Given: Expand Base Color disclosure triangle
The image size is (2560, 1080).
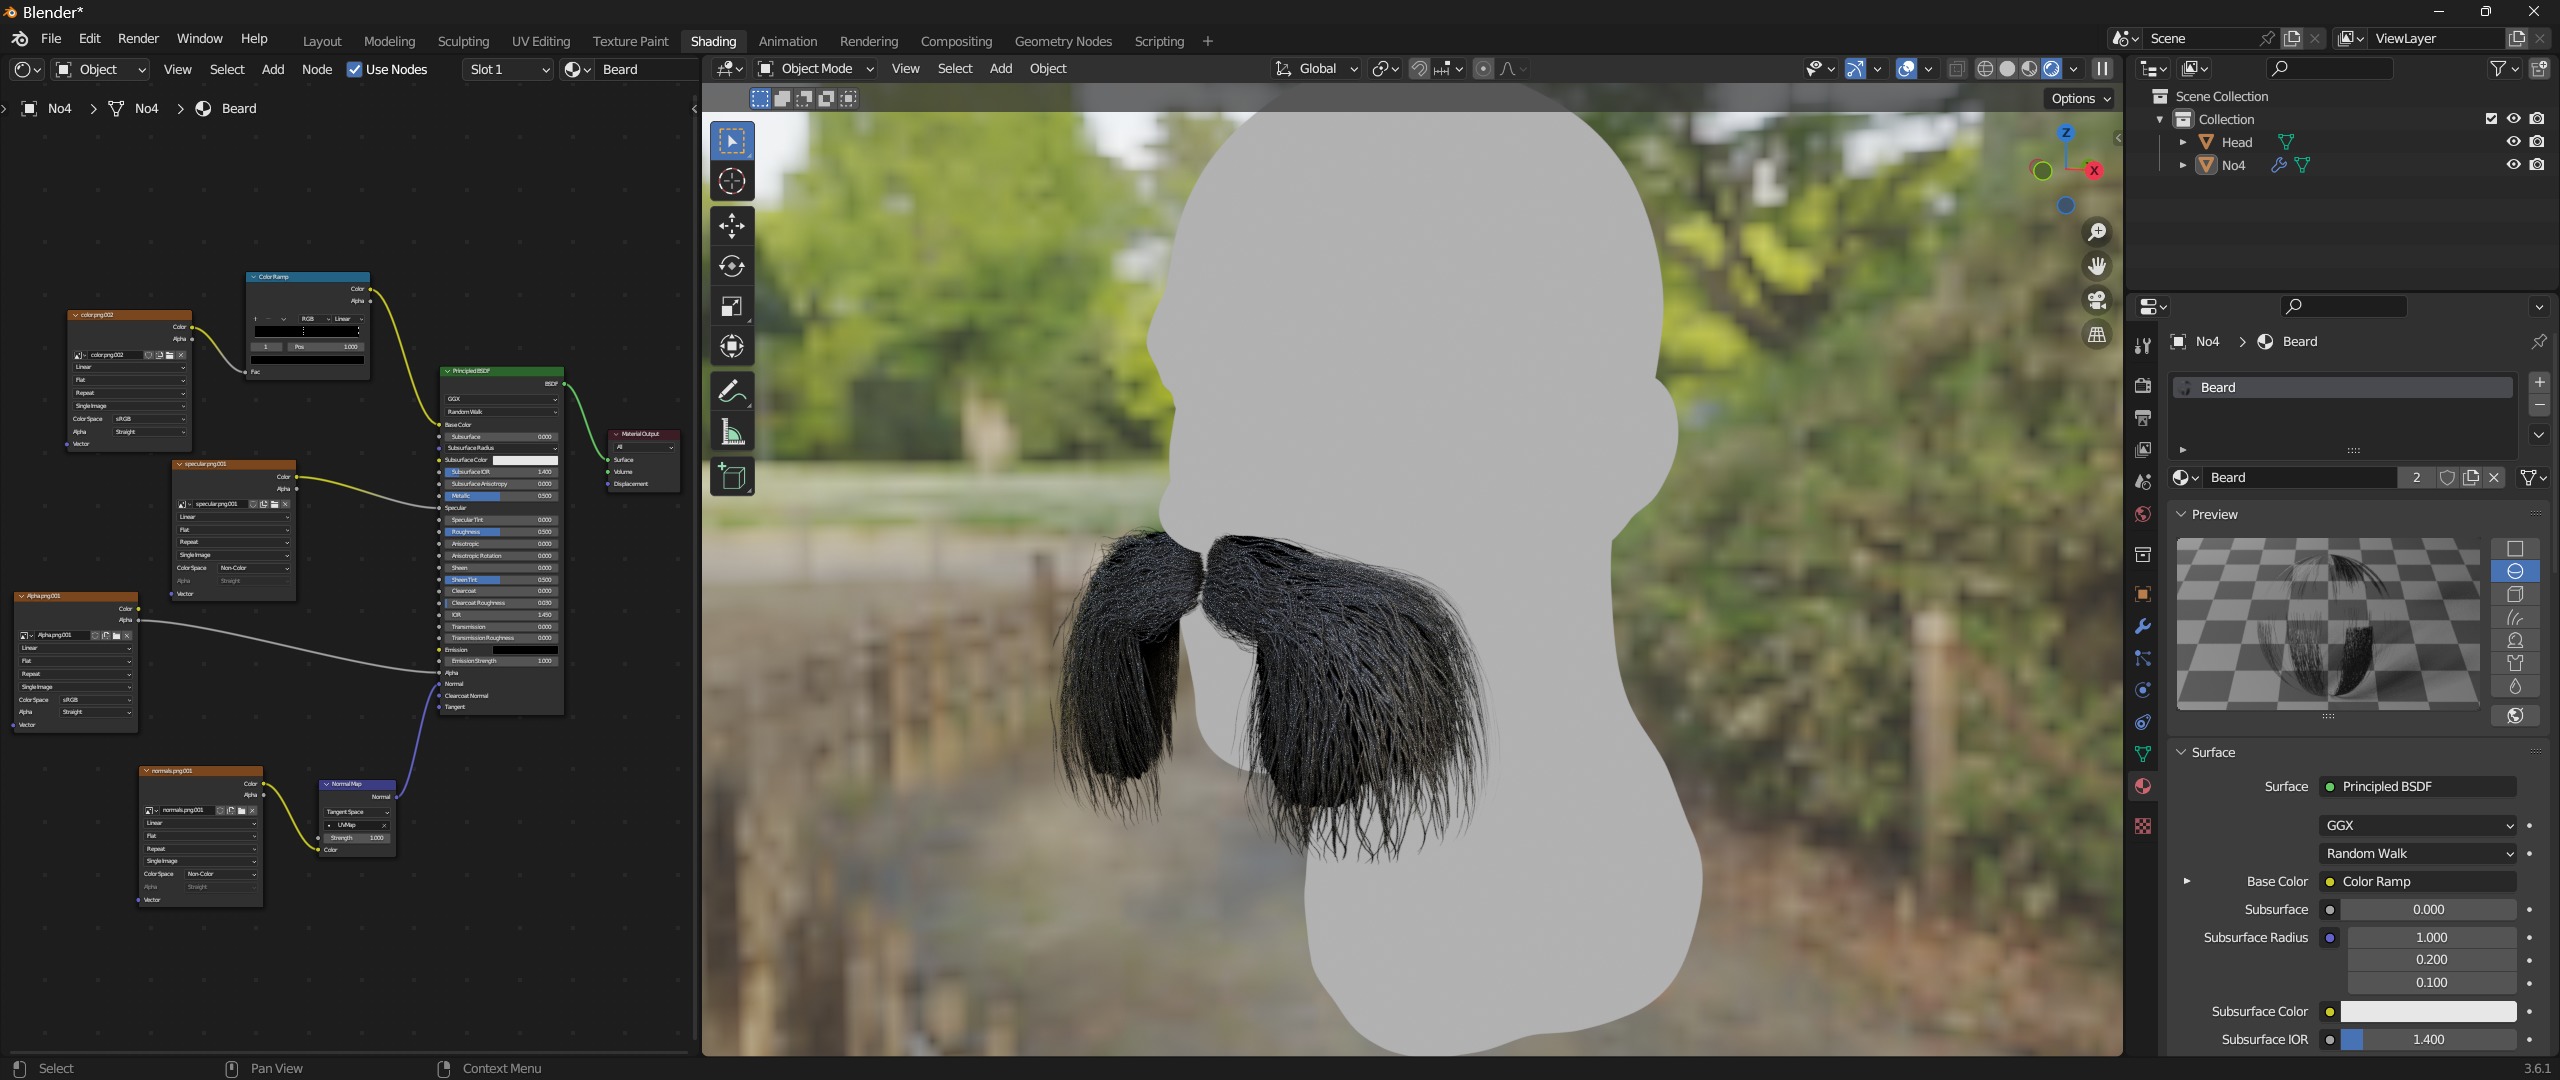Looking at the screenshot, I should [x=2187, y=882].
